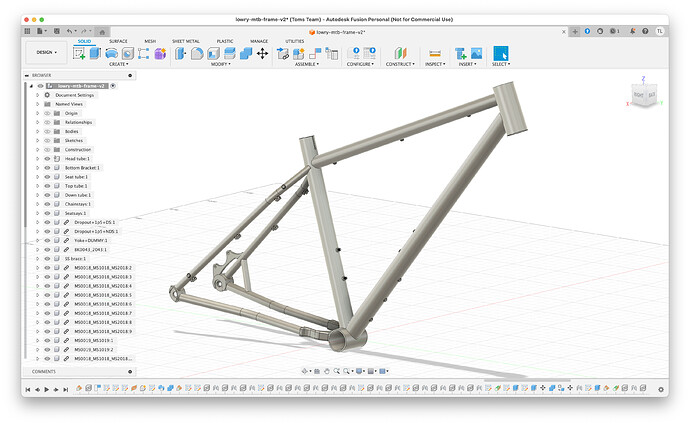The height and width of the screenshot is (424, 690).
Task: Open timeline settings gear at bottom right
Action: pos(661,388)
